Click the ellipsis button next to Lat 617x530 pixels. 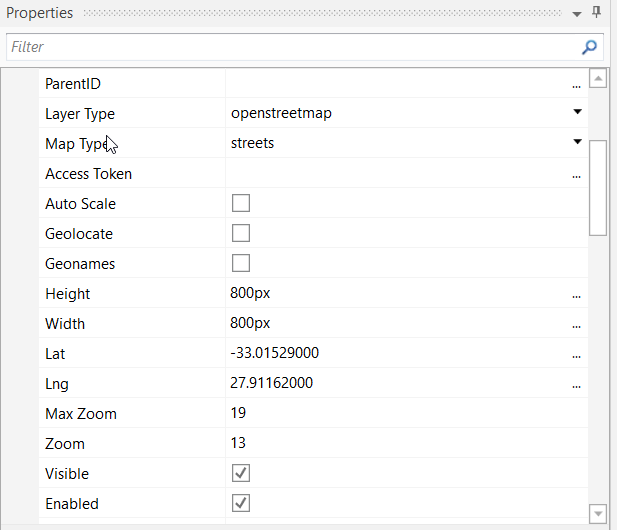[x=576, y=355]
